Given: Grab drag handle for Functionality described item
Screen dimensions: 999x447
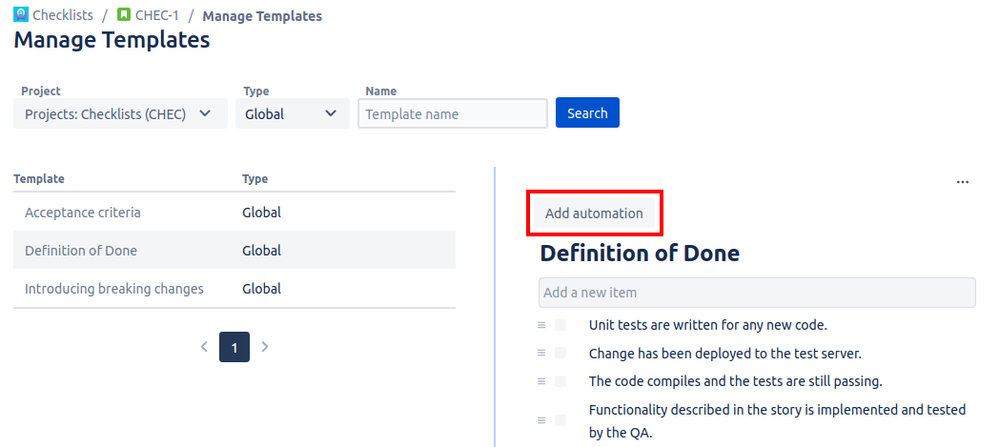Looking at the screenshot, I should pyautogui.click(x=542, y=420).
